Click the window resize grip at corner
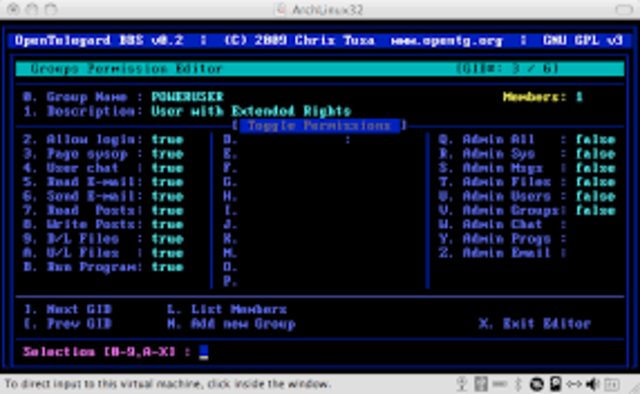The image size is (640, 394). pos(635,389)
